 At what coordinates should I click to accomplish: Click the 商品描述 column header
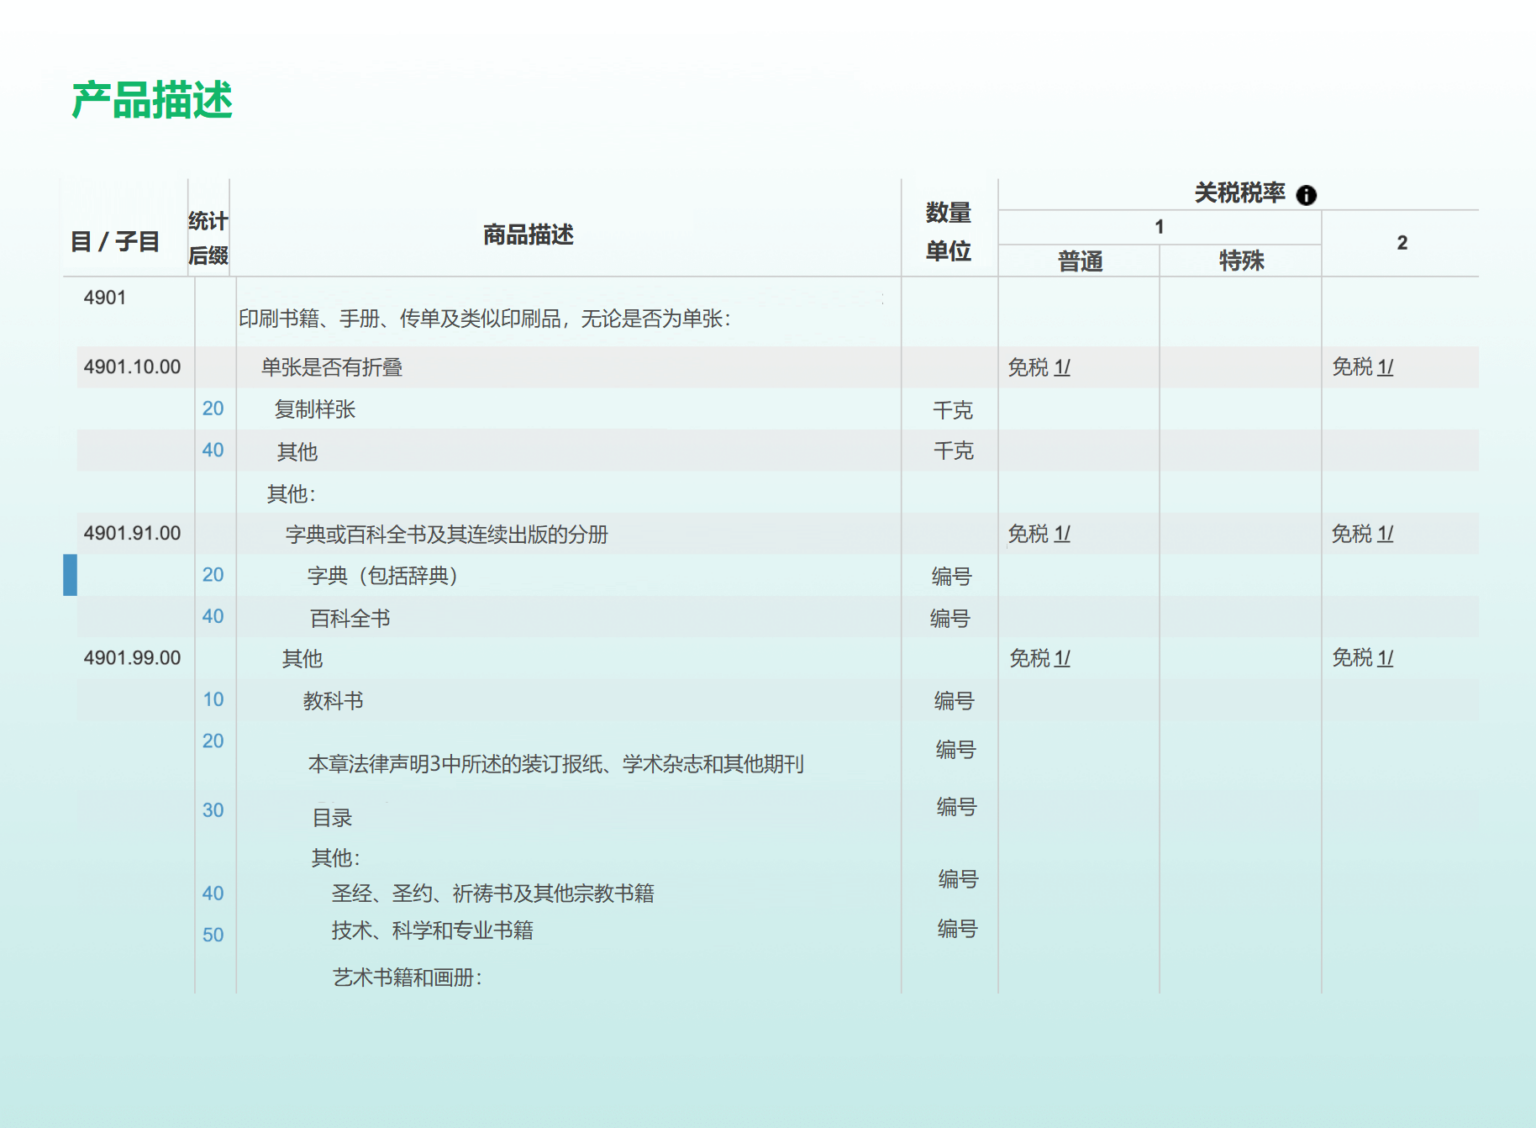[528, 235]
